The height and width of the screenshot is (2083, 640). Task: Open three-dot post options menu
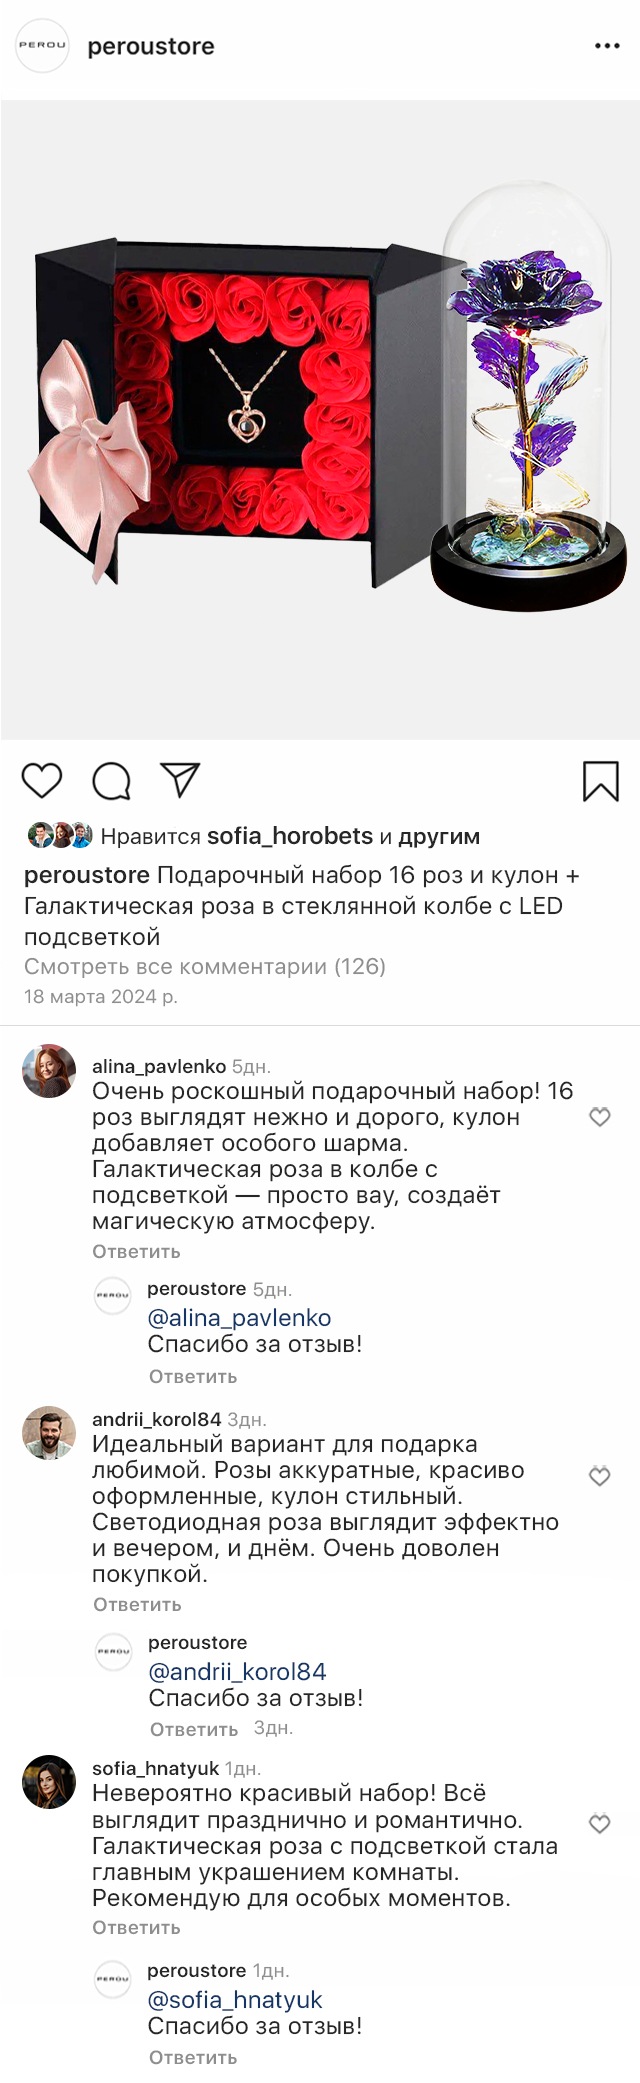point(607,46)
